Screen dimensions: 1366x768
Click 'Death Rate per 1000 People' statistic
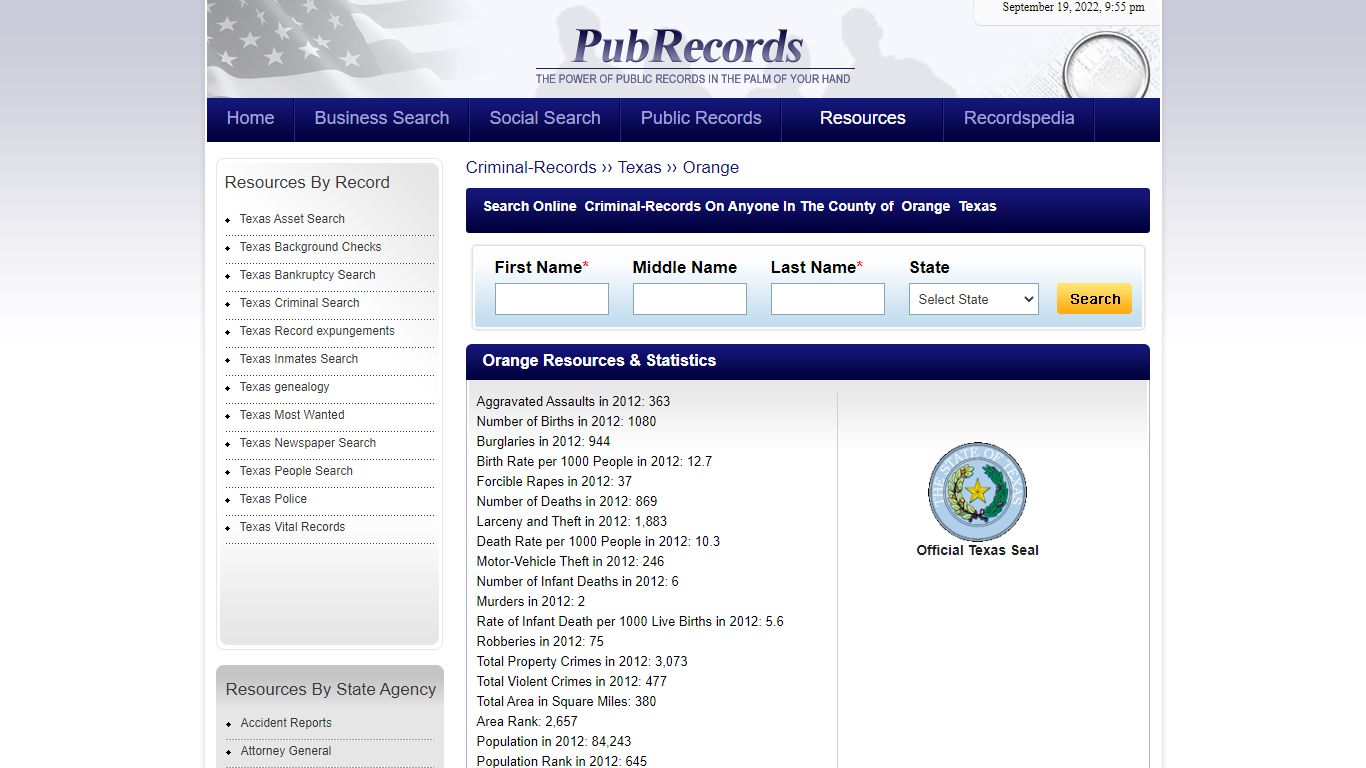pyautogui.click(x=598, y=541)
